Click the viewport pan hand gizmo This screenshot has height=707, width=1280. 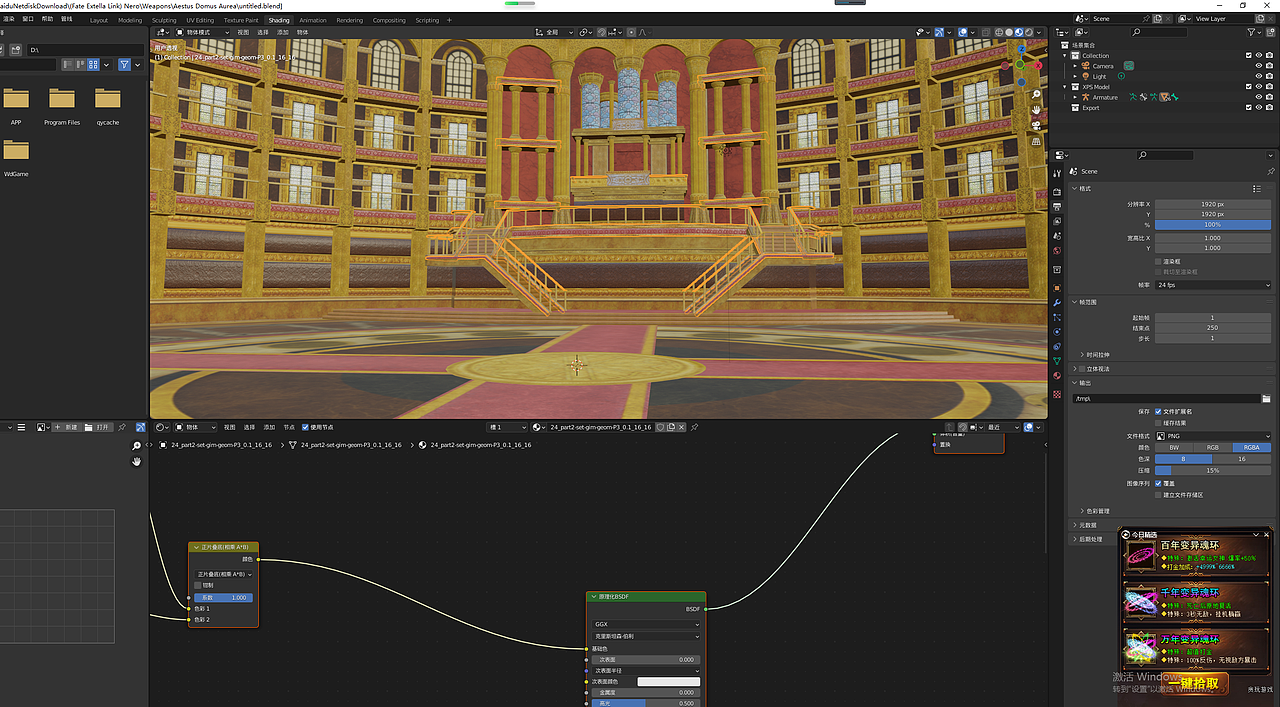[x=1038, y=109]
